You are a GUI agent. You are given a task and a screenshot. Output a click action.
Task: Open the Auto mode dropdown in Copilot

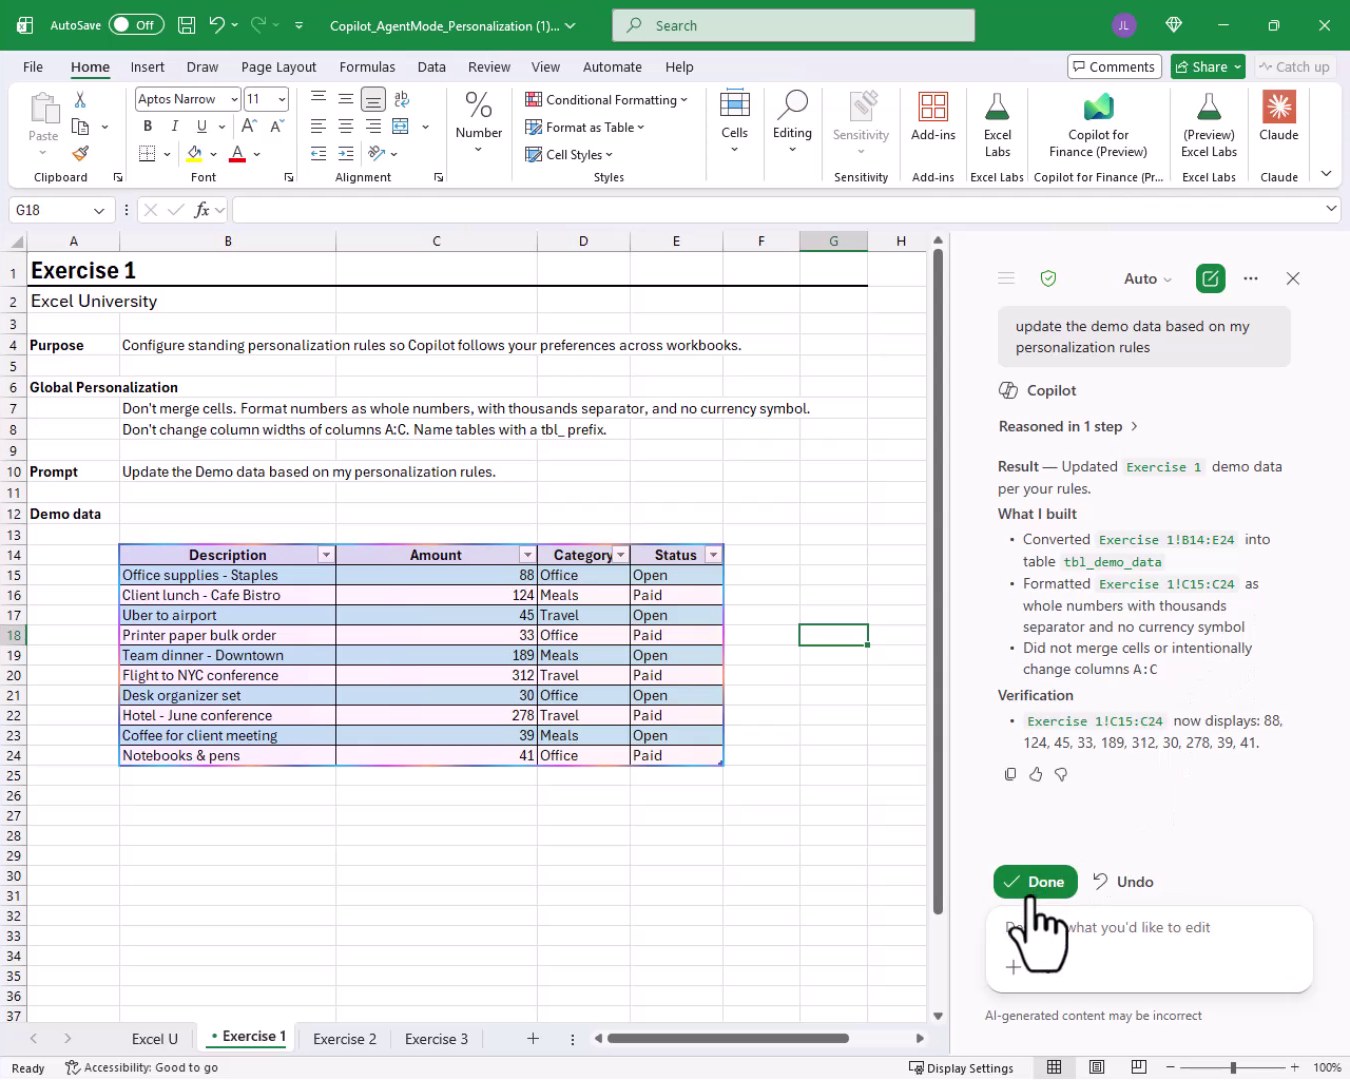click(1147, 279)
